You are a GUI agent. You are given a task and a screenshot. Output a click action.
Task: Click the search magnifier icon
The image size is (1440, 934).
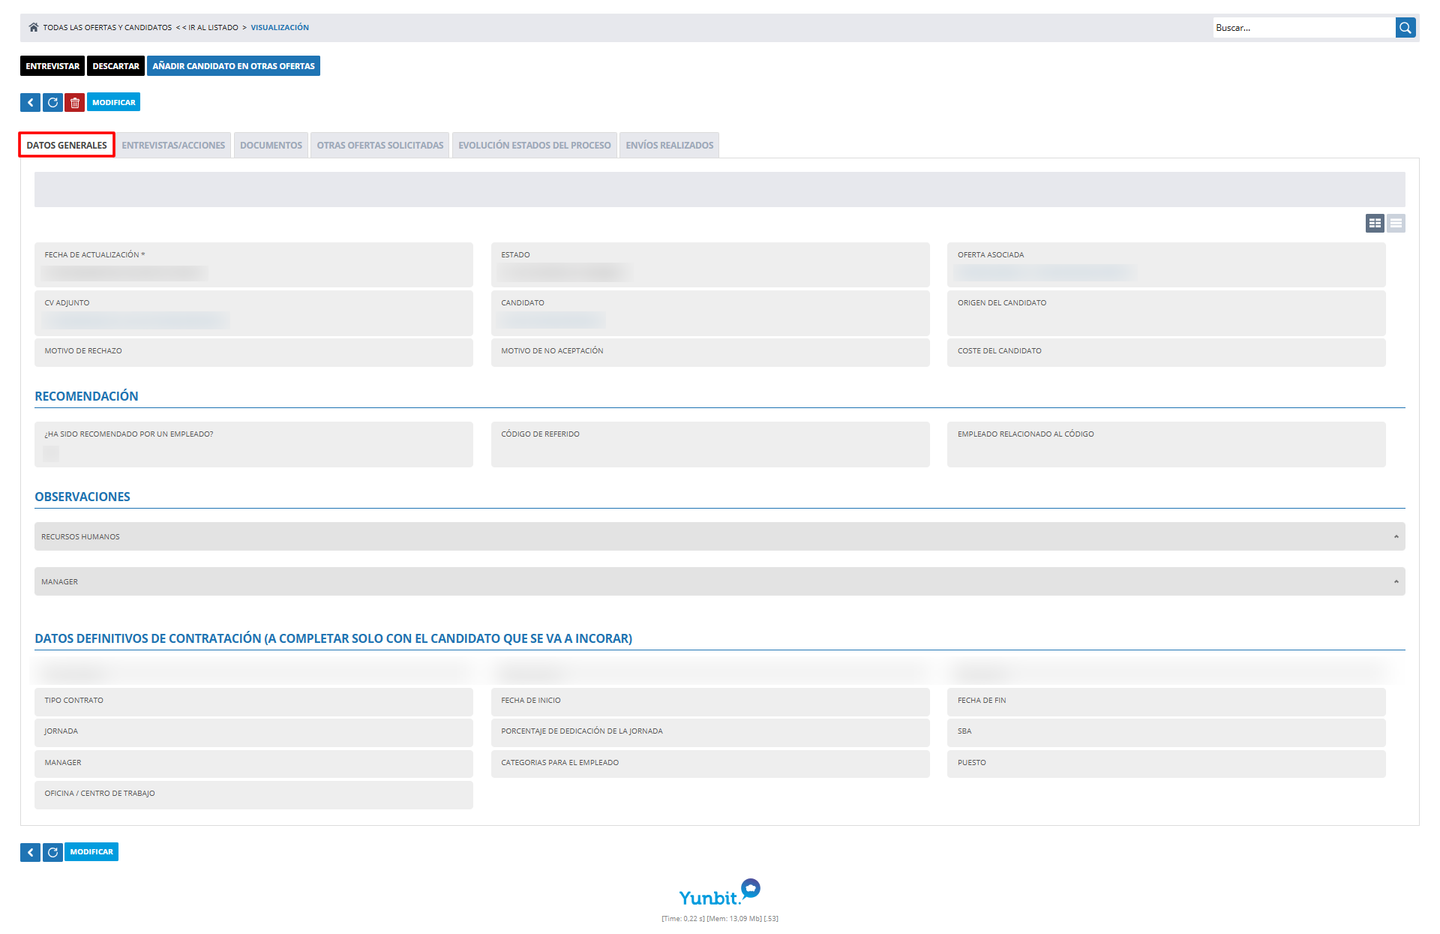coord(1405,28)
